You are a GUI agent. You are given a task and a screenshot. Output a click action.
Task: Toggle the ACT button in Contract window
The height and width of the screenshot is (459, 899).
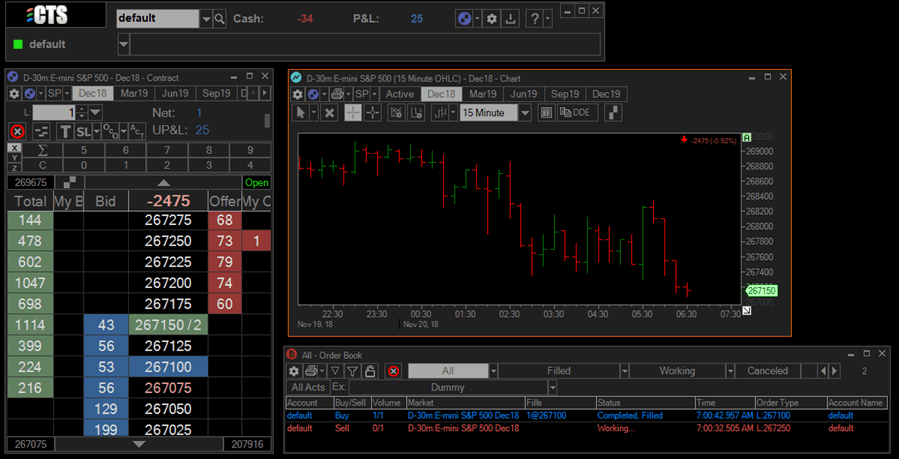point(137,131)
